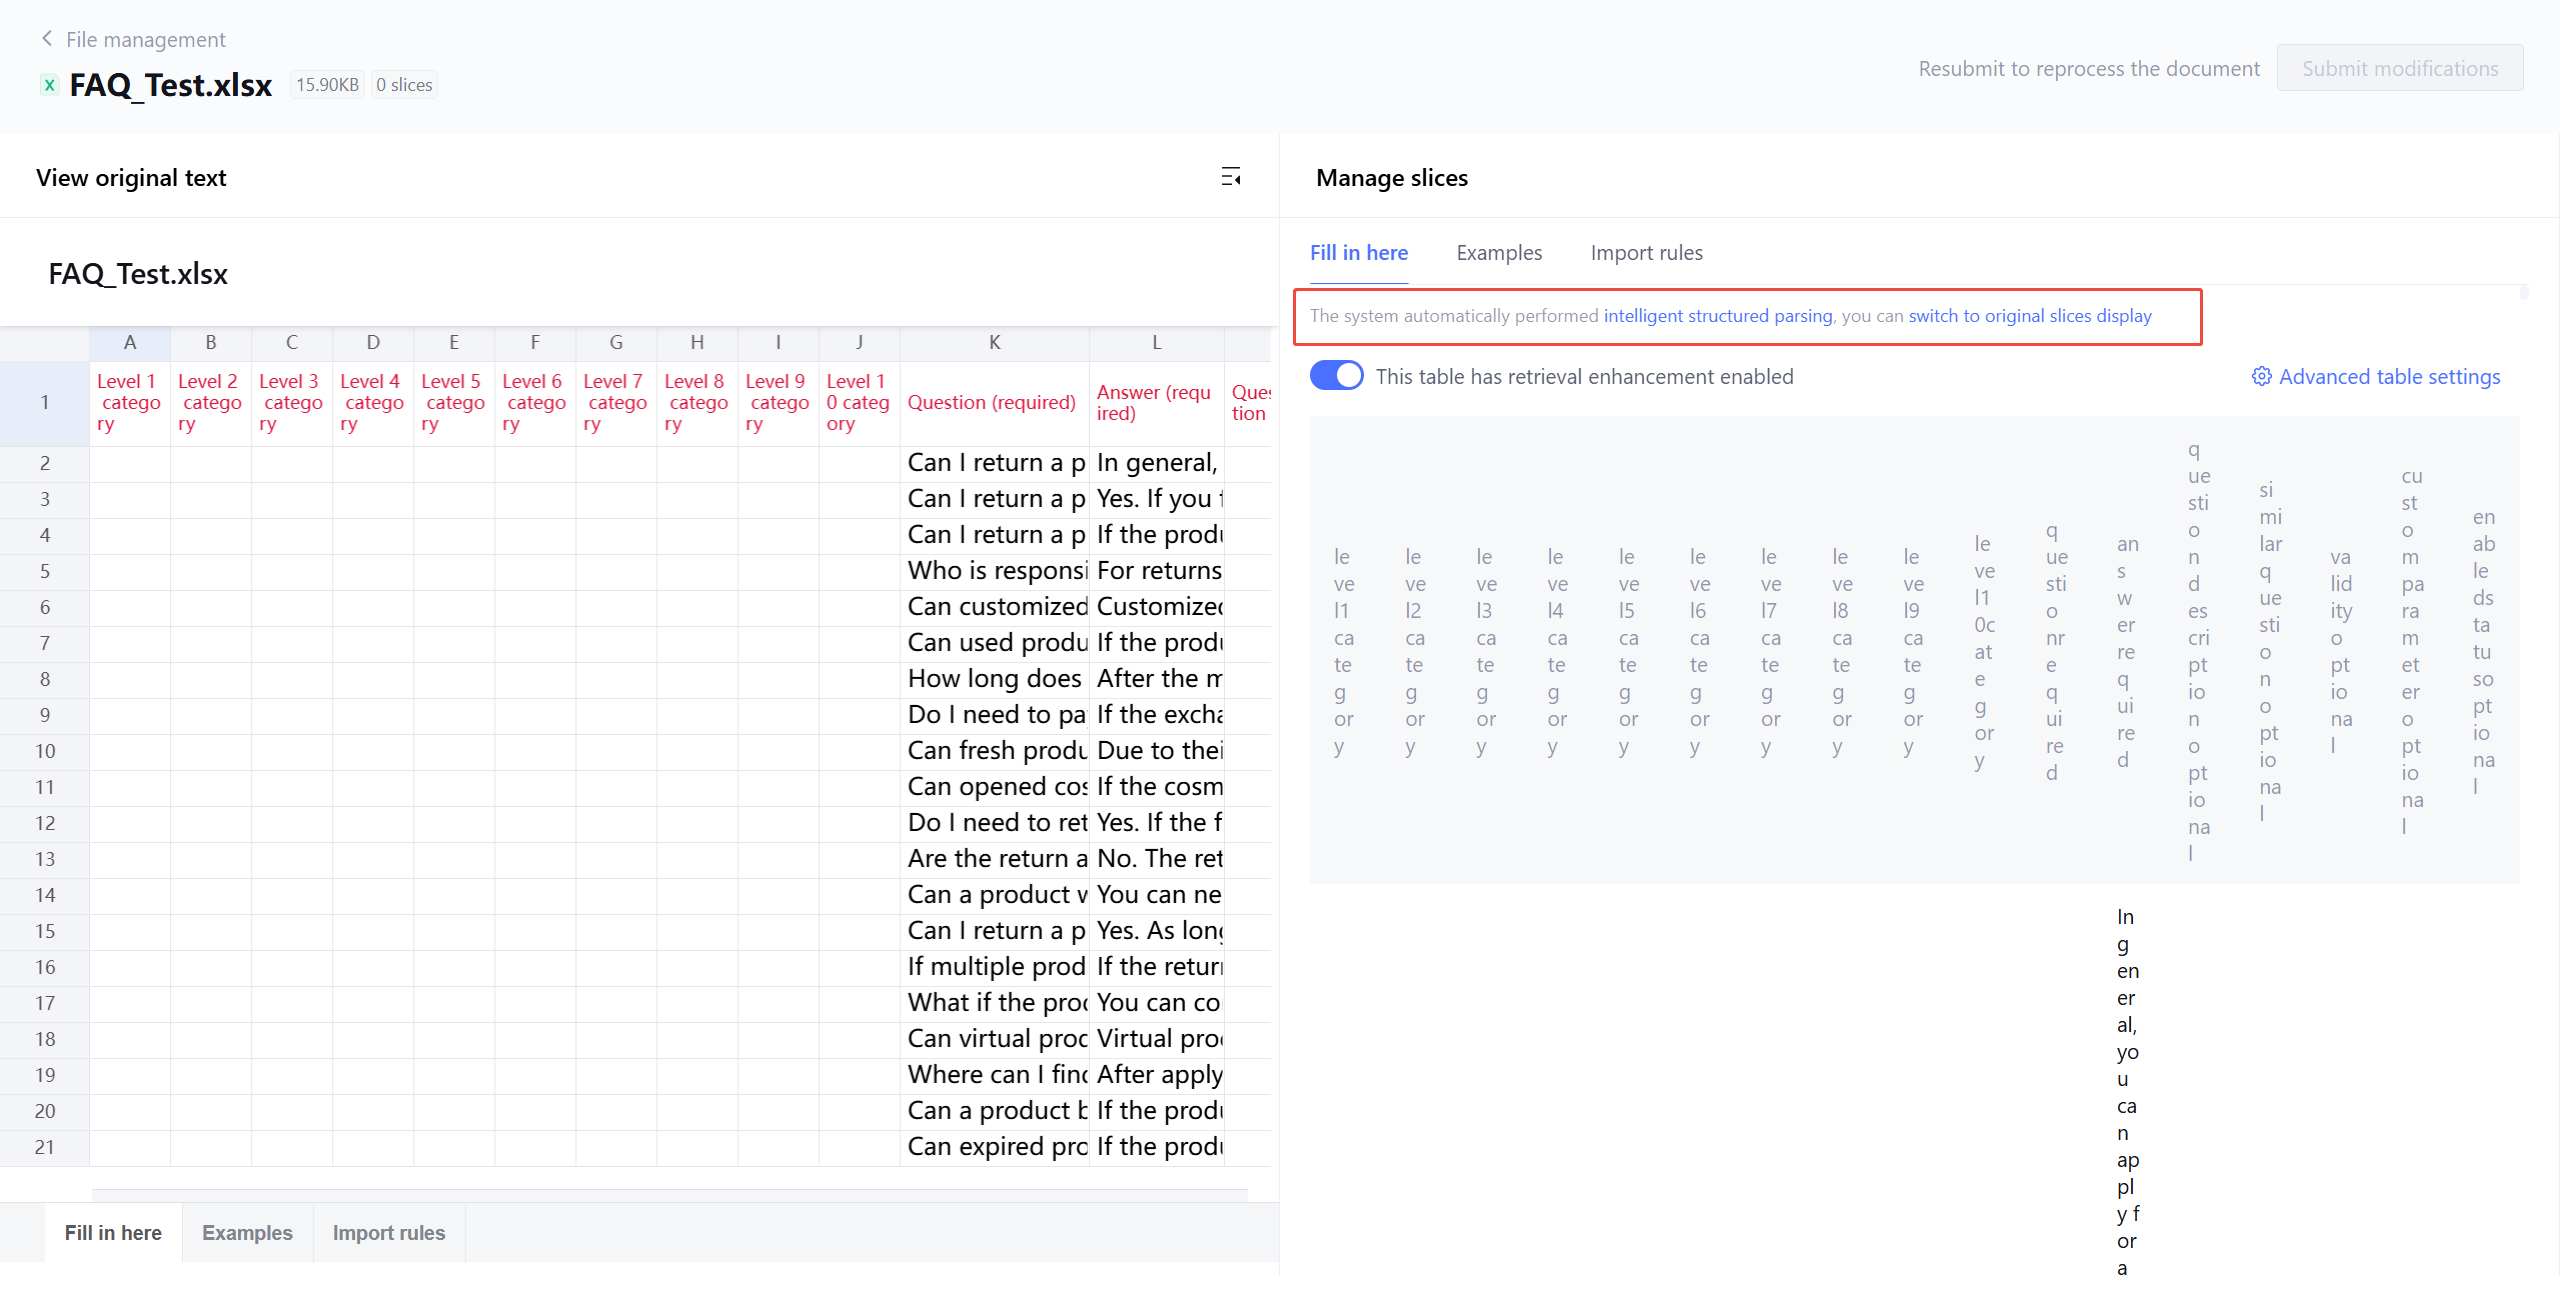Open the Import rules tab in Manage slices
Viewport: 2560px width, 1305px height.
coord(1645,253)
